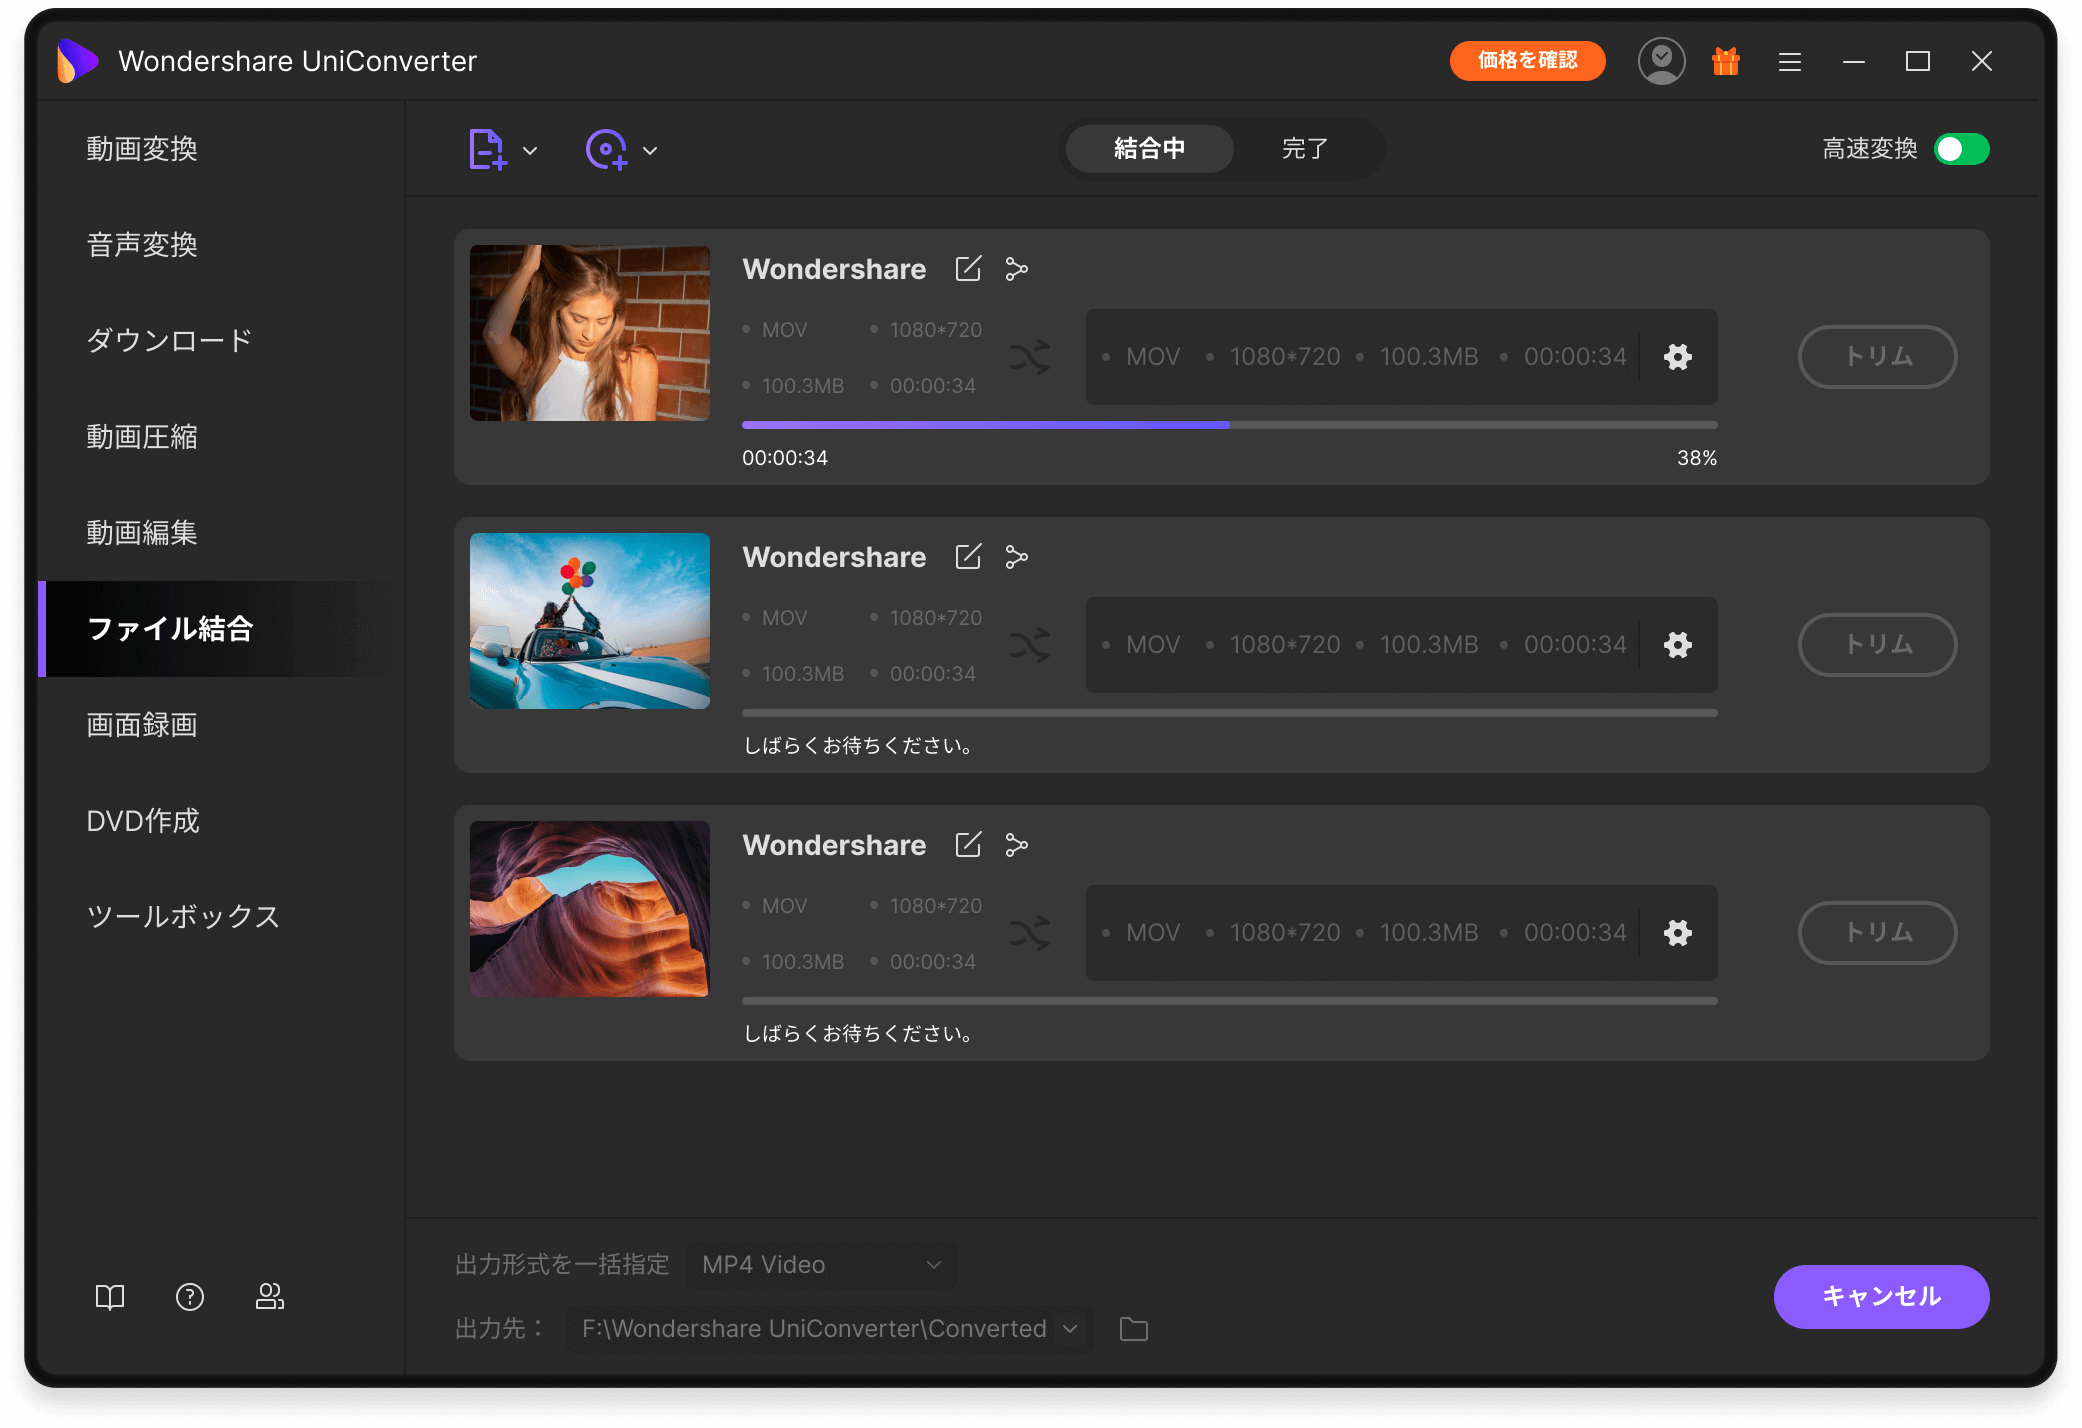Image resolution: width=2082 pixels, height=1428 pixels.
Task: Click the second video's progress bar
Action: pos(1229,713)
